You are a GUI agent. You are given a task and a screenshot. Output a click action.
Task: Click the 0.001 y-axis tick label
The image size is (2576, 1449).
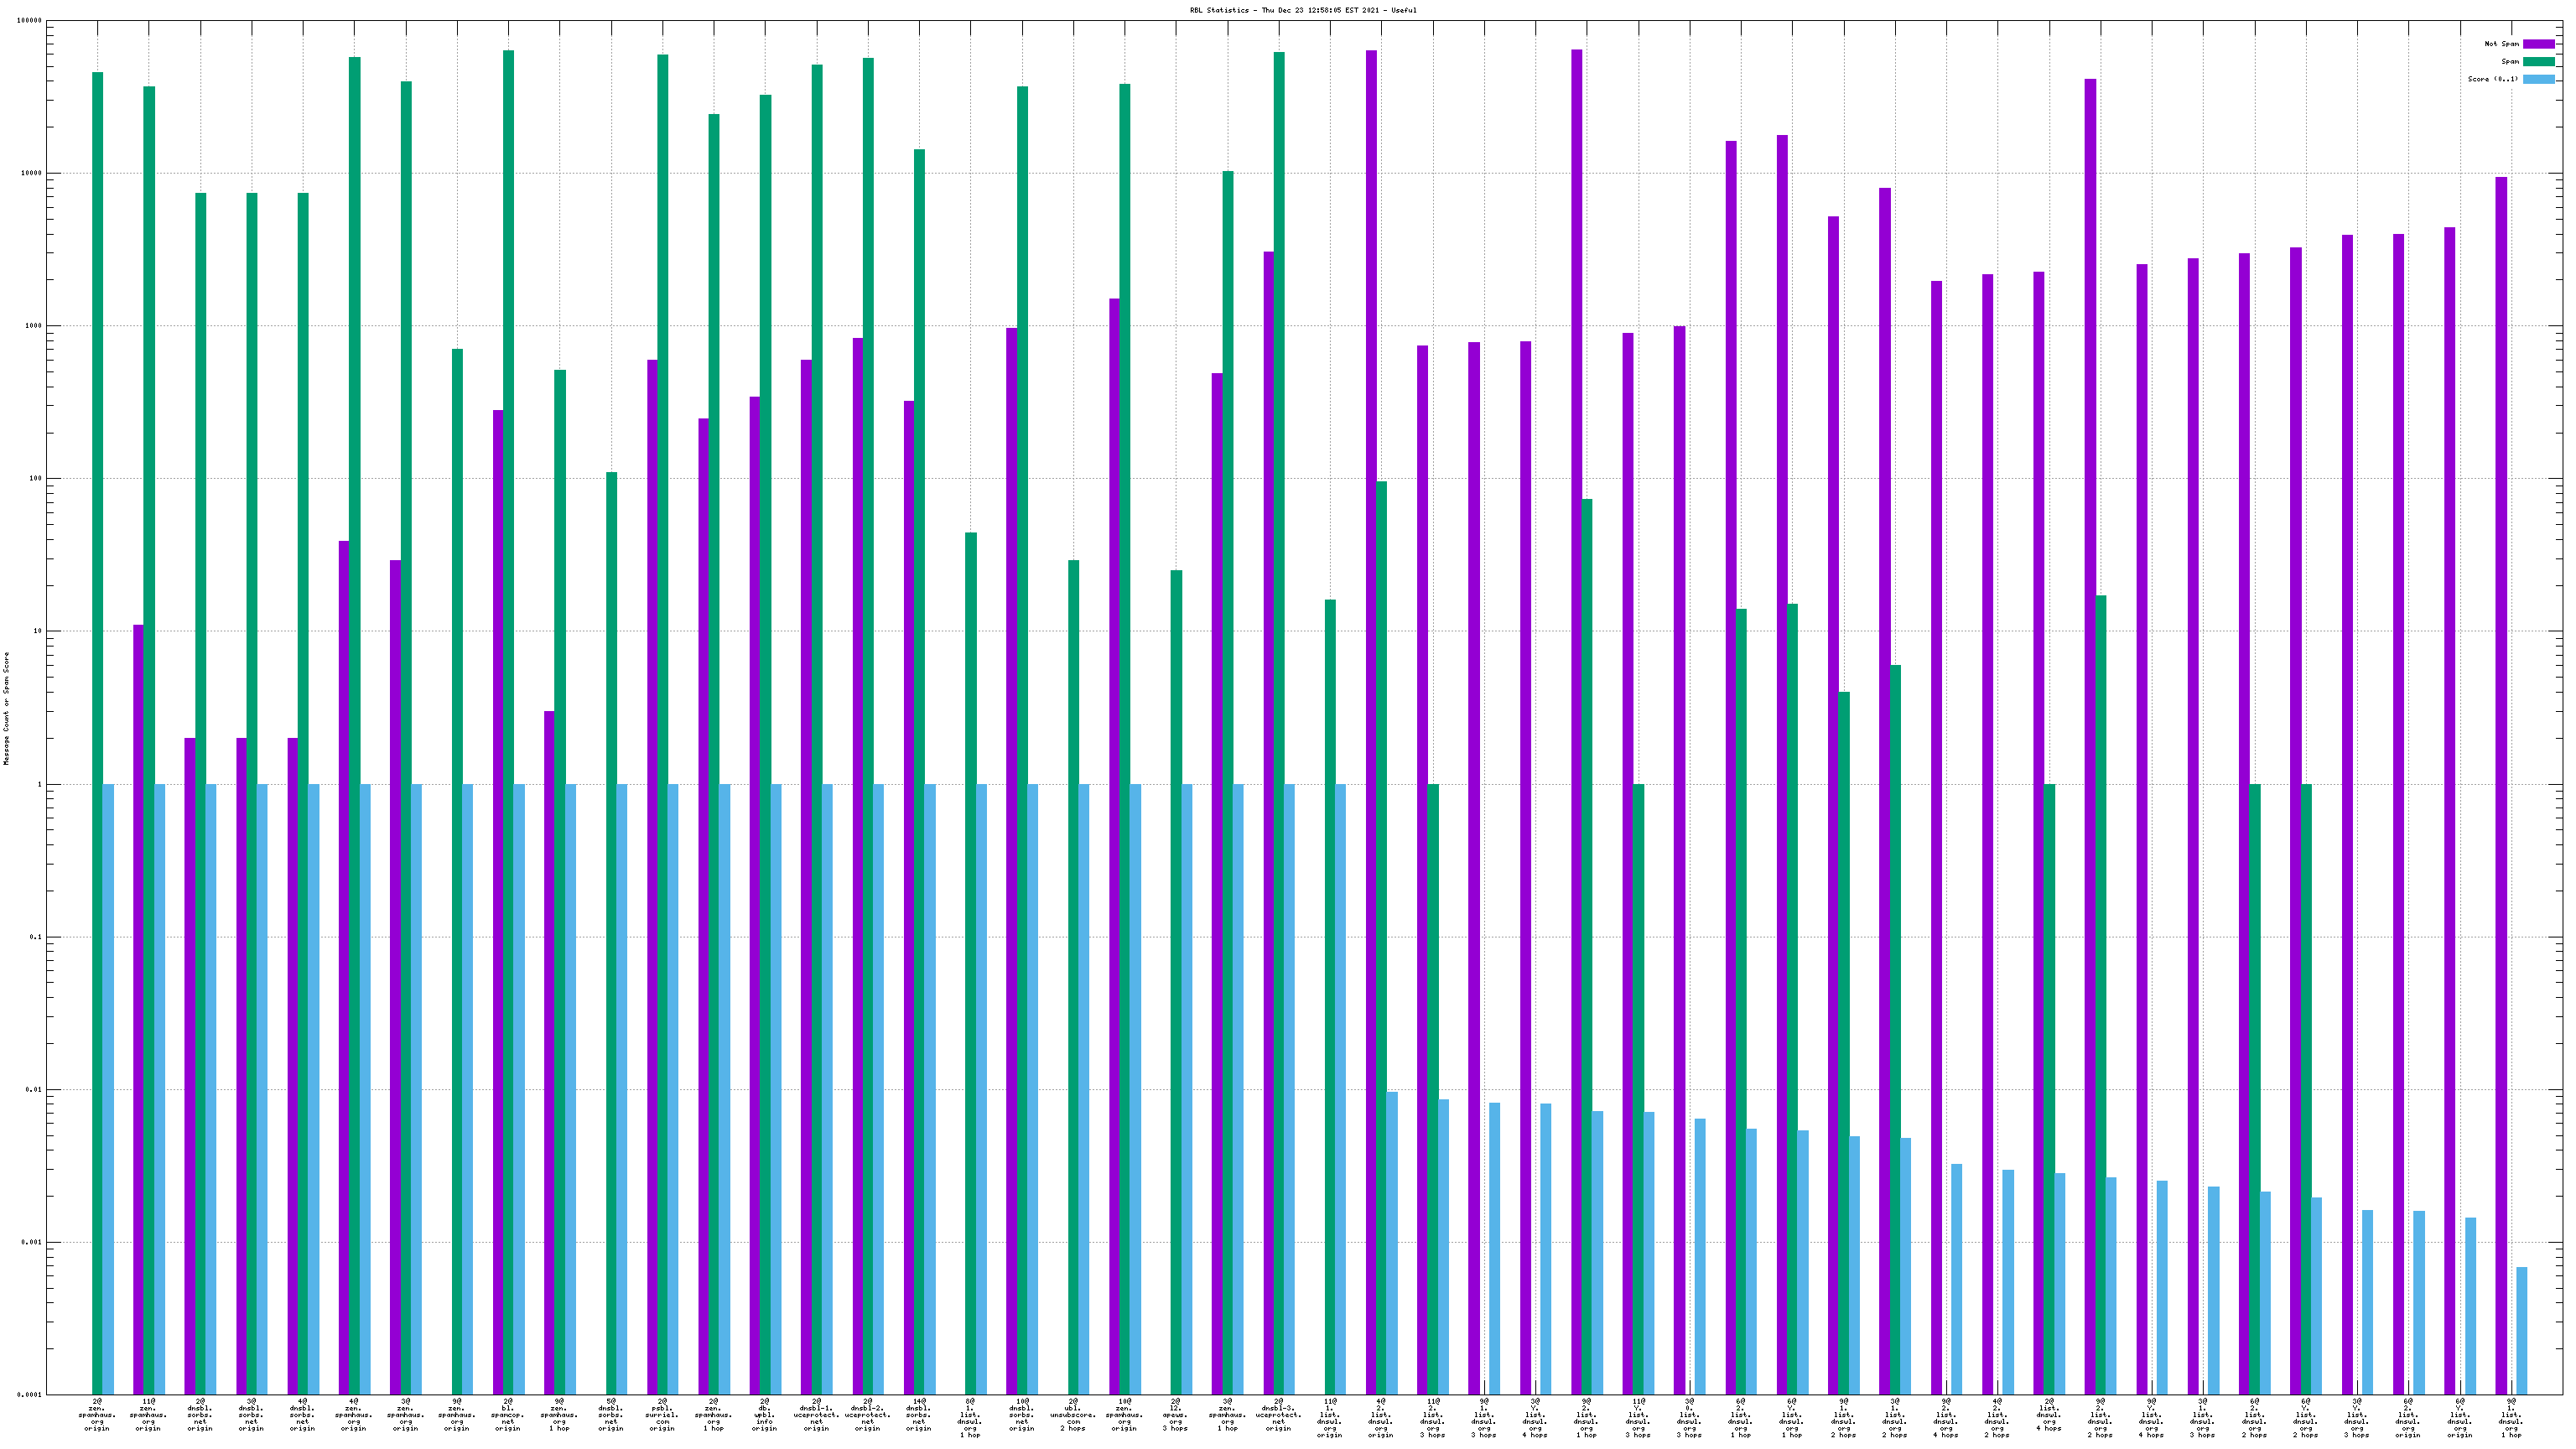tap(32, 1243)
